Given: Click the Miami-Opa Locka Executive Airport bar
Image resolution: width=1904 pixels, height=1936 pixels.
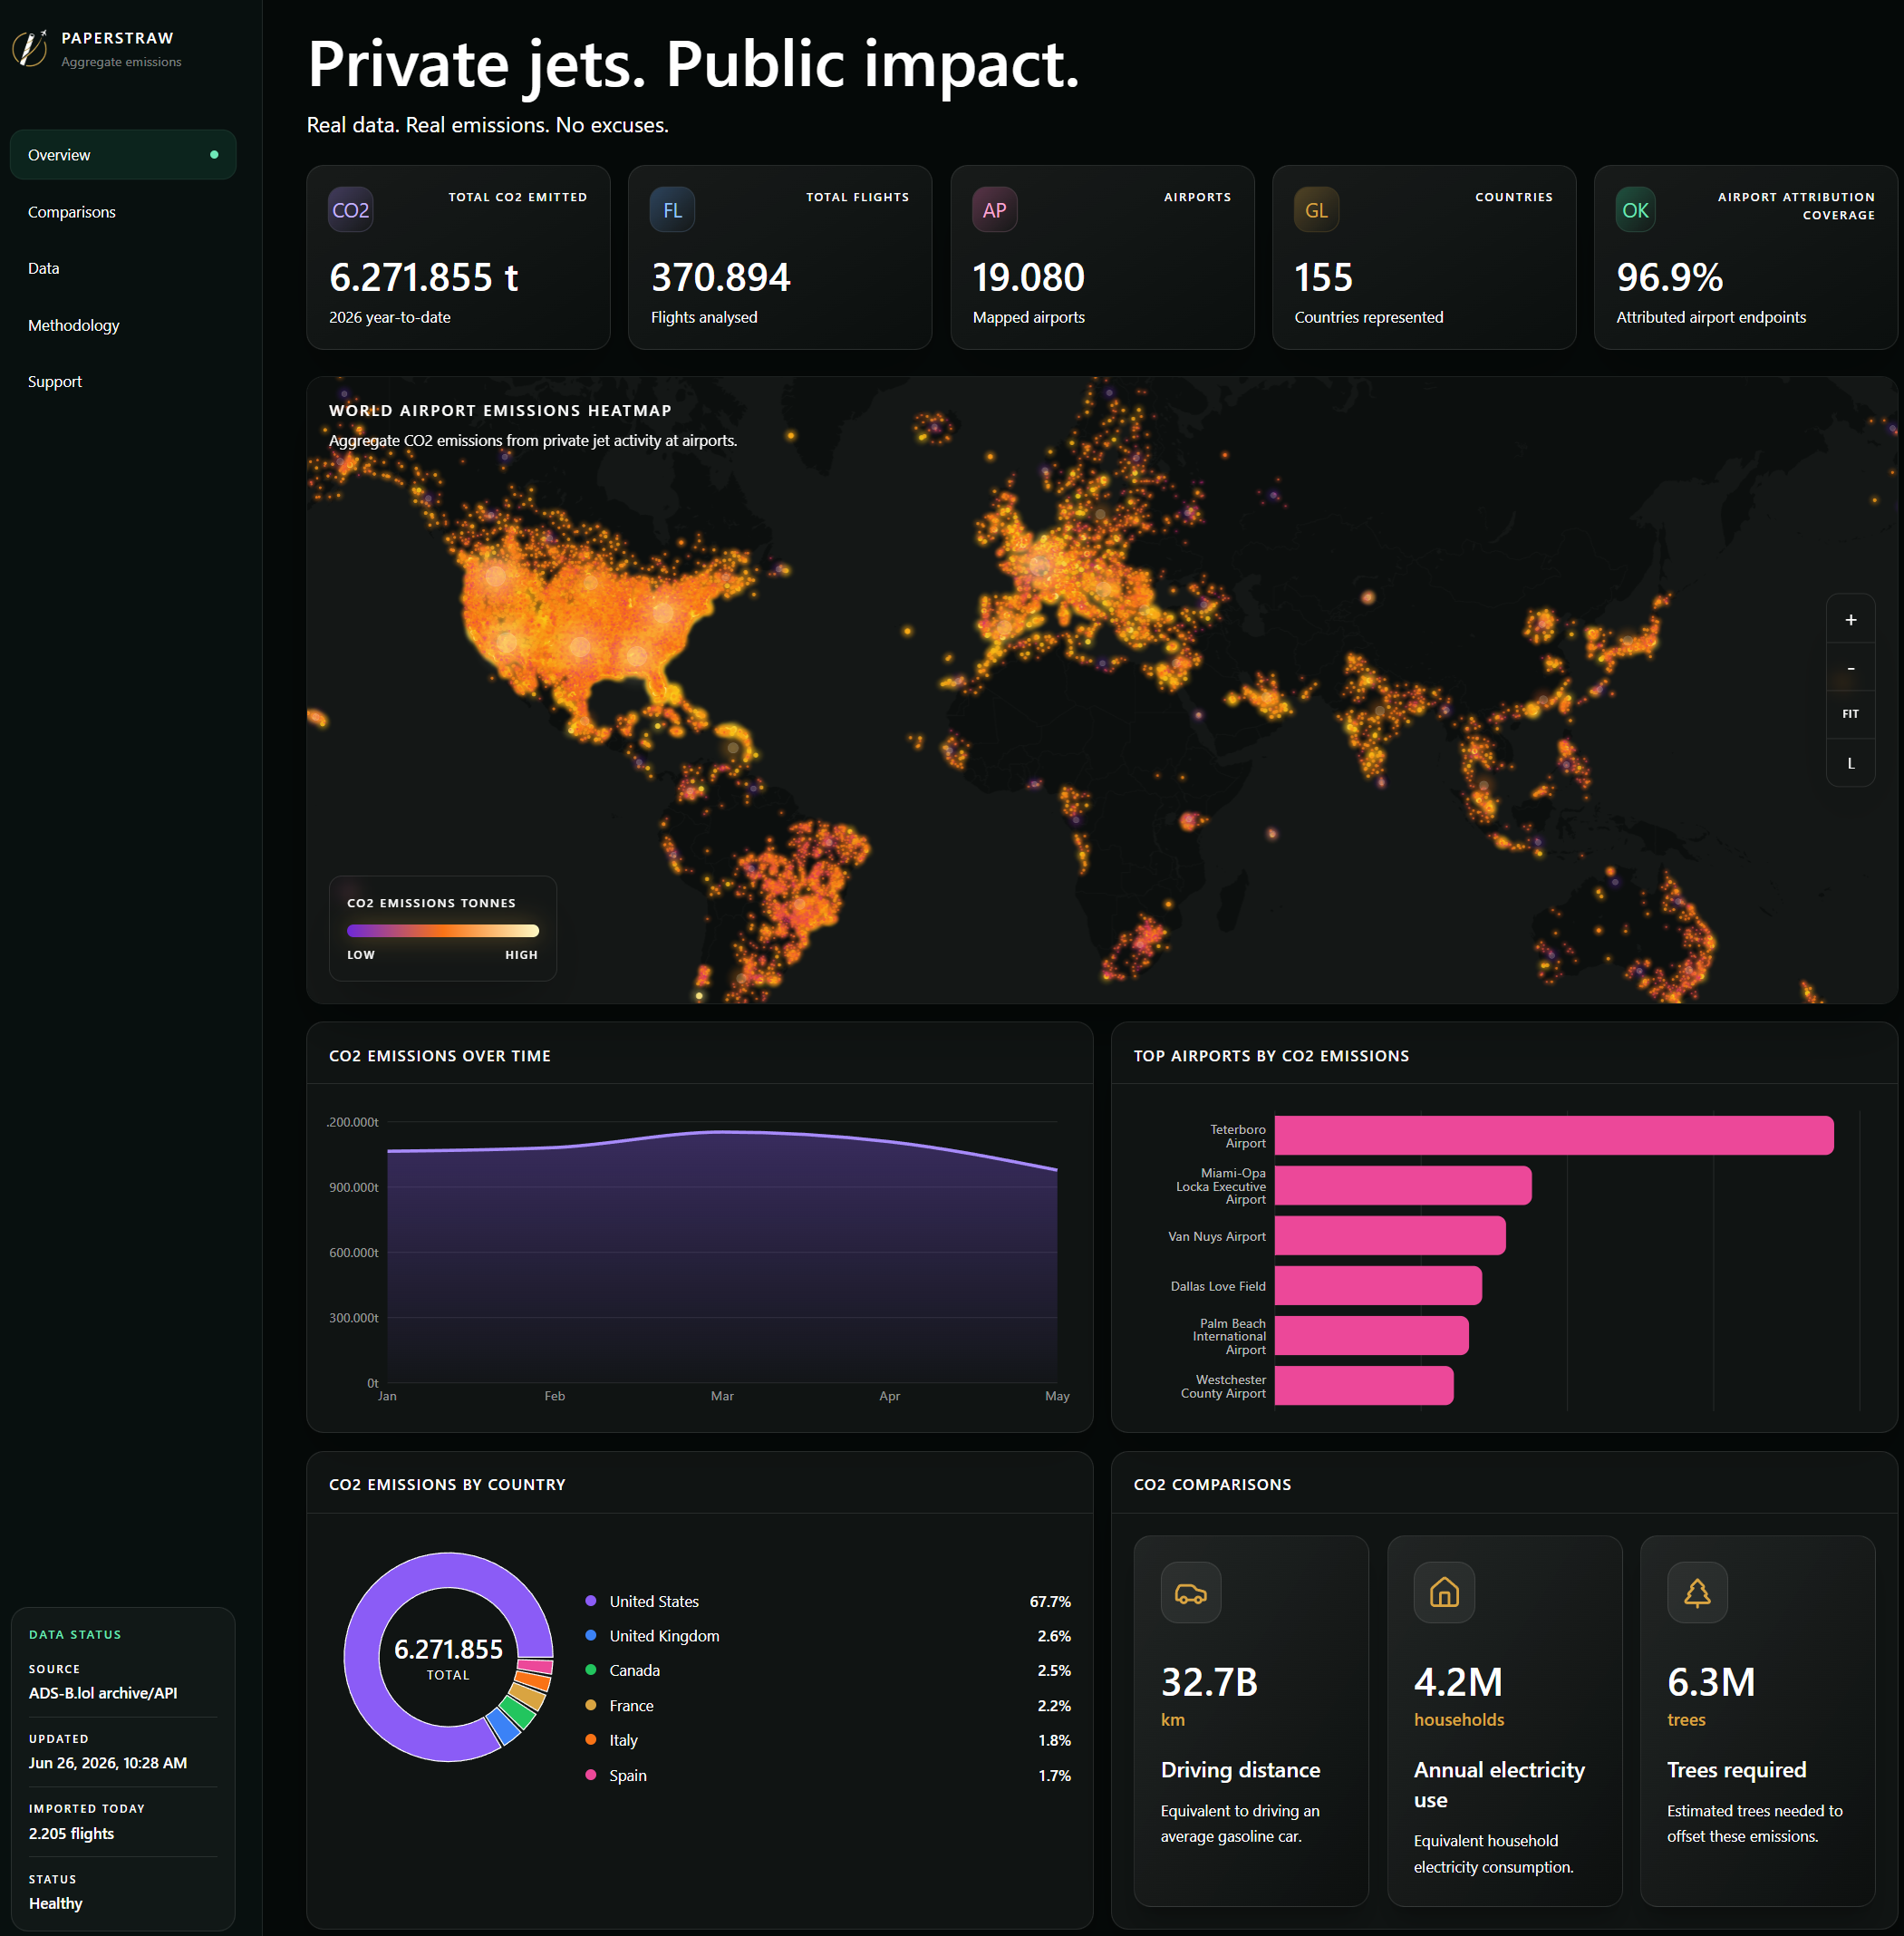Looking at the screenshot, I should coord(1403,1185).
